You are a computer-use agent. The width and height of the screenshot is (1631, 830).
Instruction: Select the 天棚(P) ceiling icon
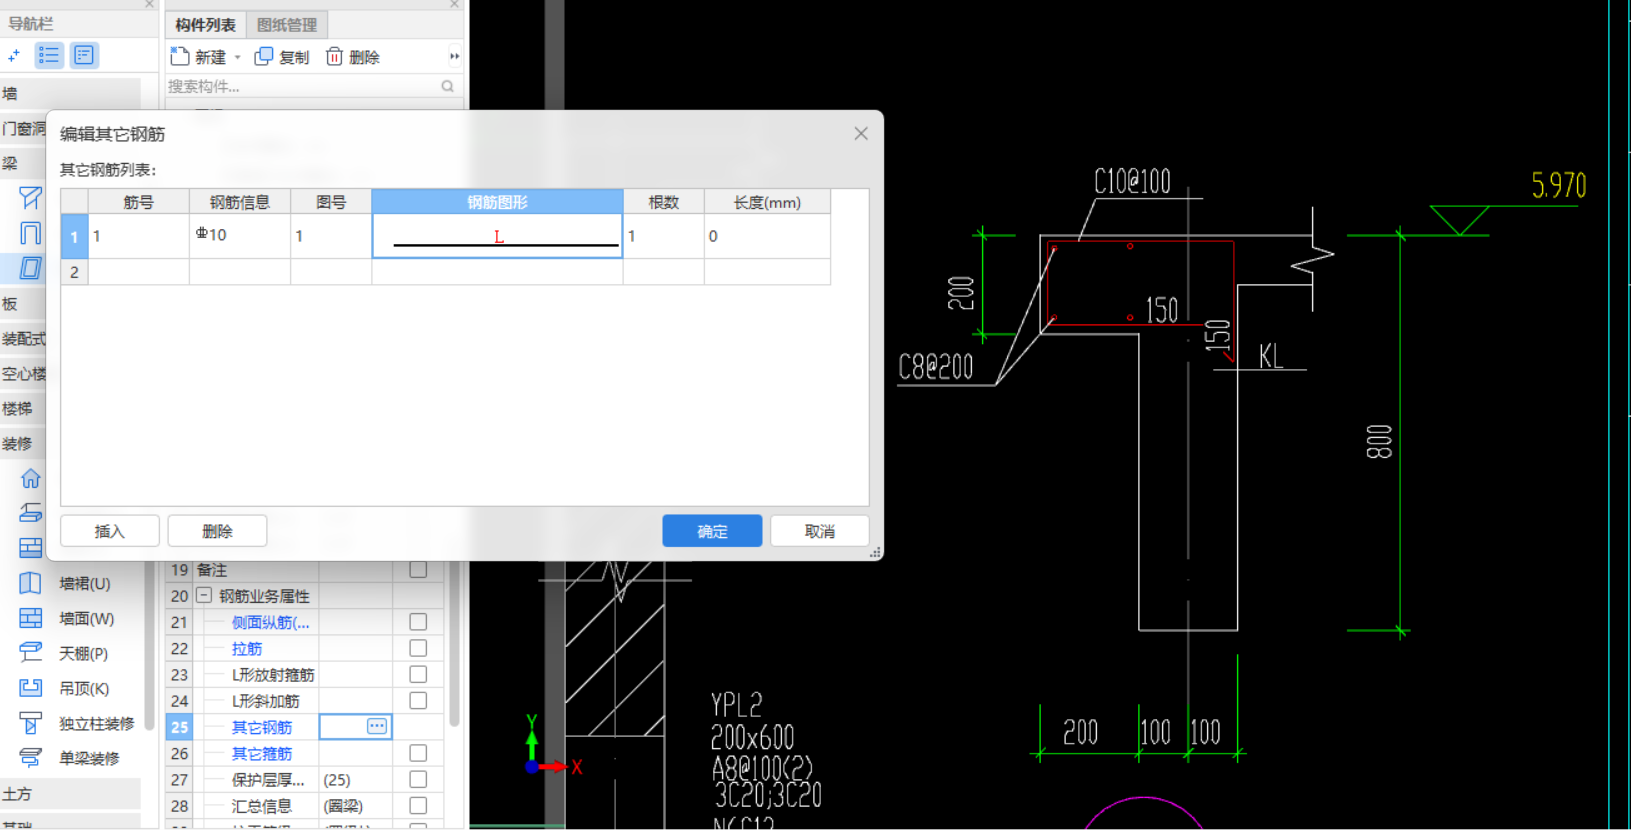pos(31,653)
